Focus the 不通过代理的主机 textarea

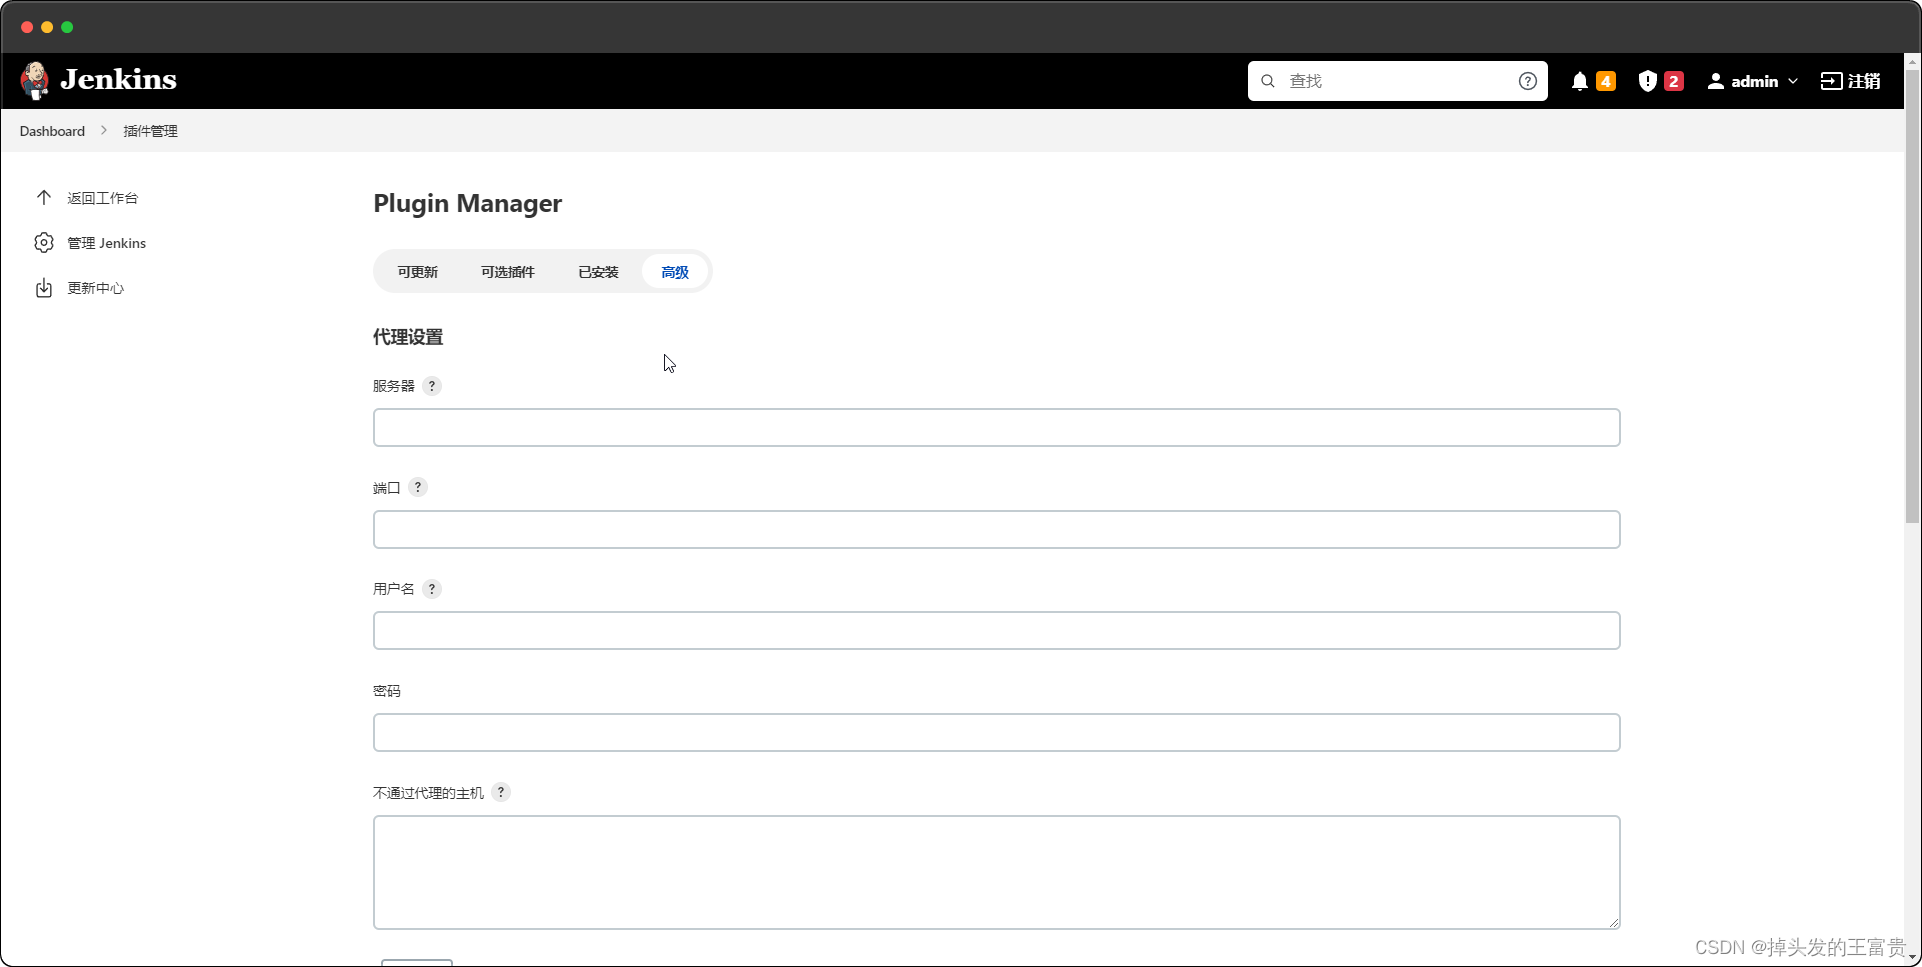pos(996,872)
